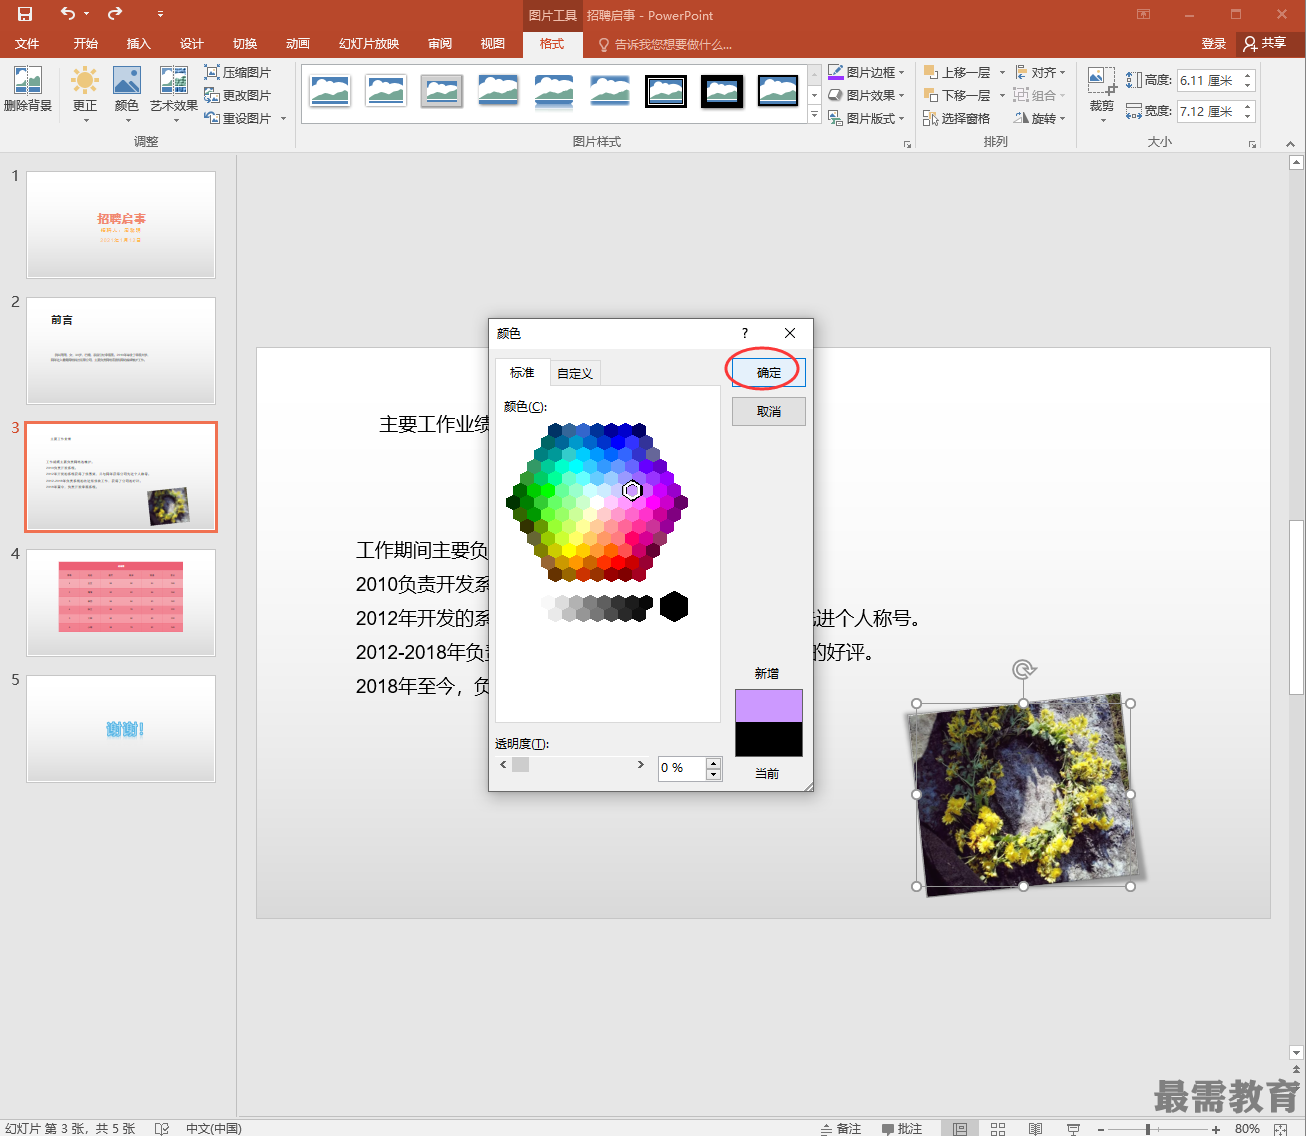Click the 告诉我您想要做什么 search box
1306x1136 pixels.
665,44
